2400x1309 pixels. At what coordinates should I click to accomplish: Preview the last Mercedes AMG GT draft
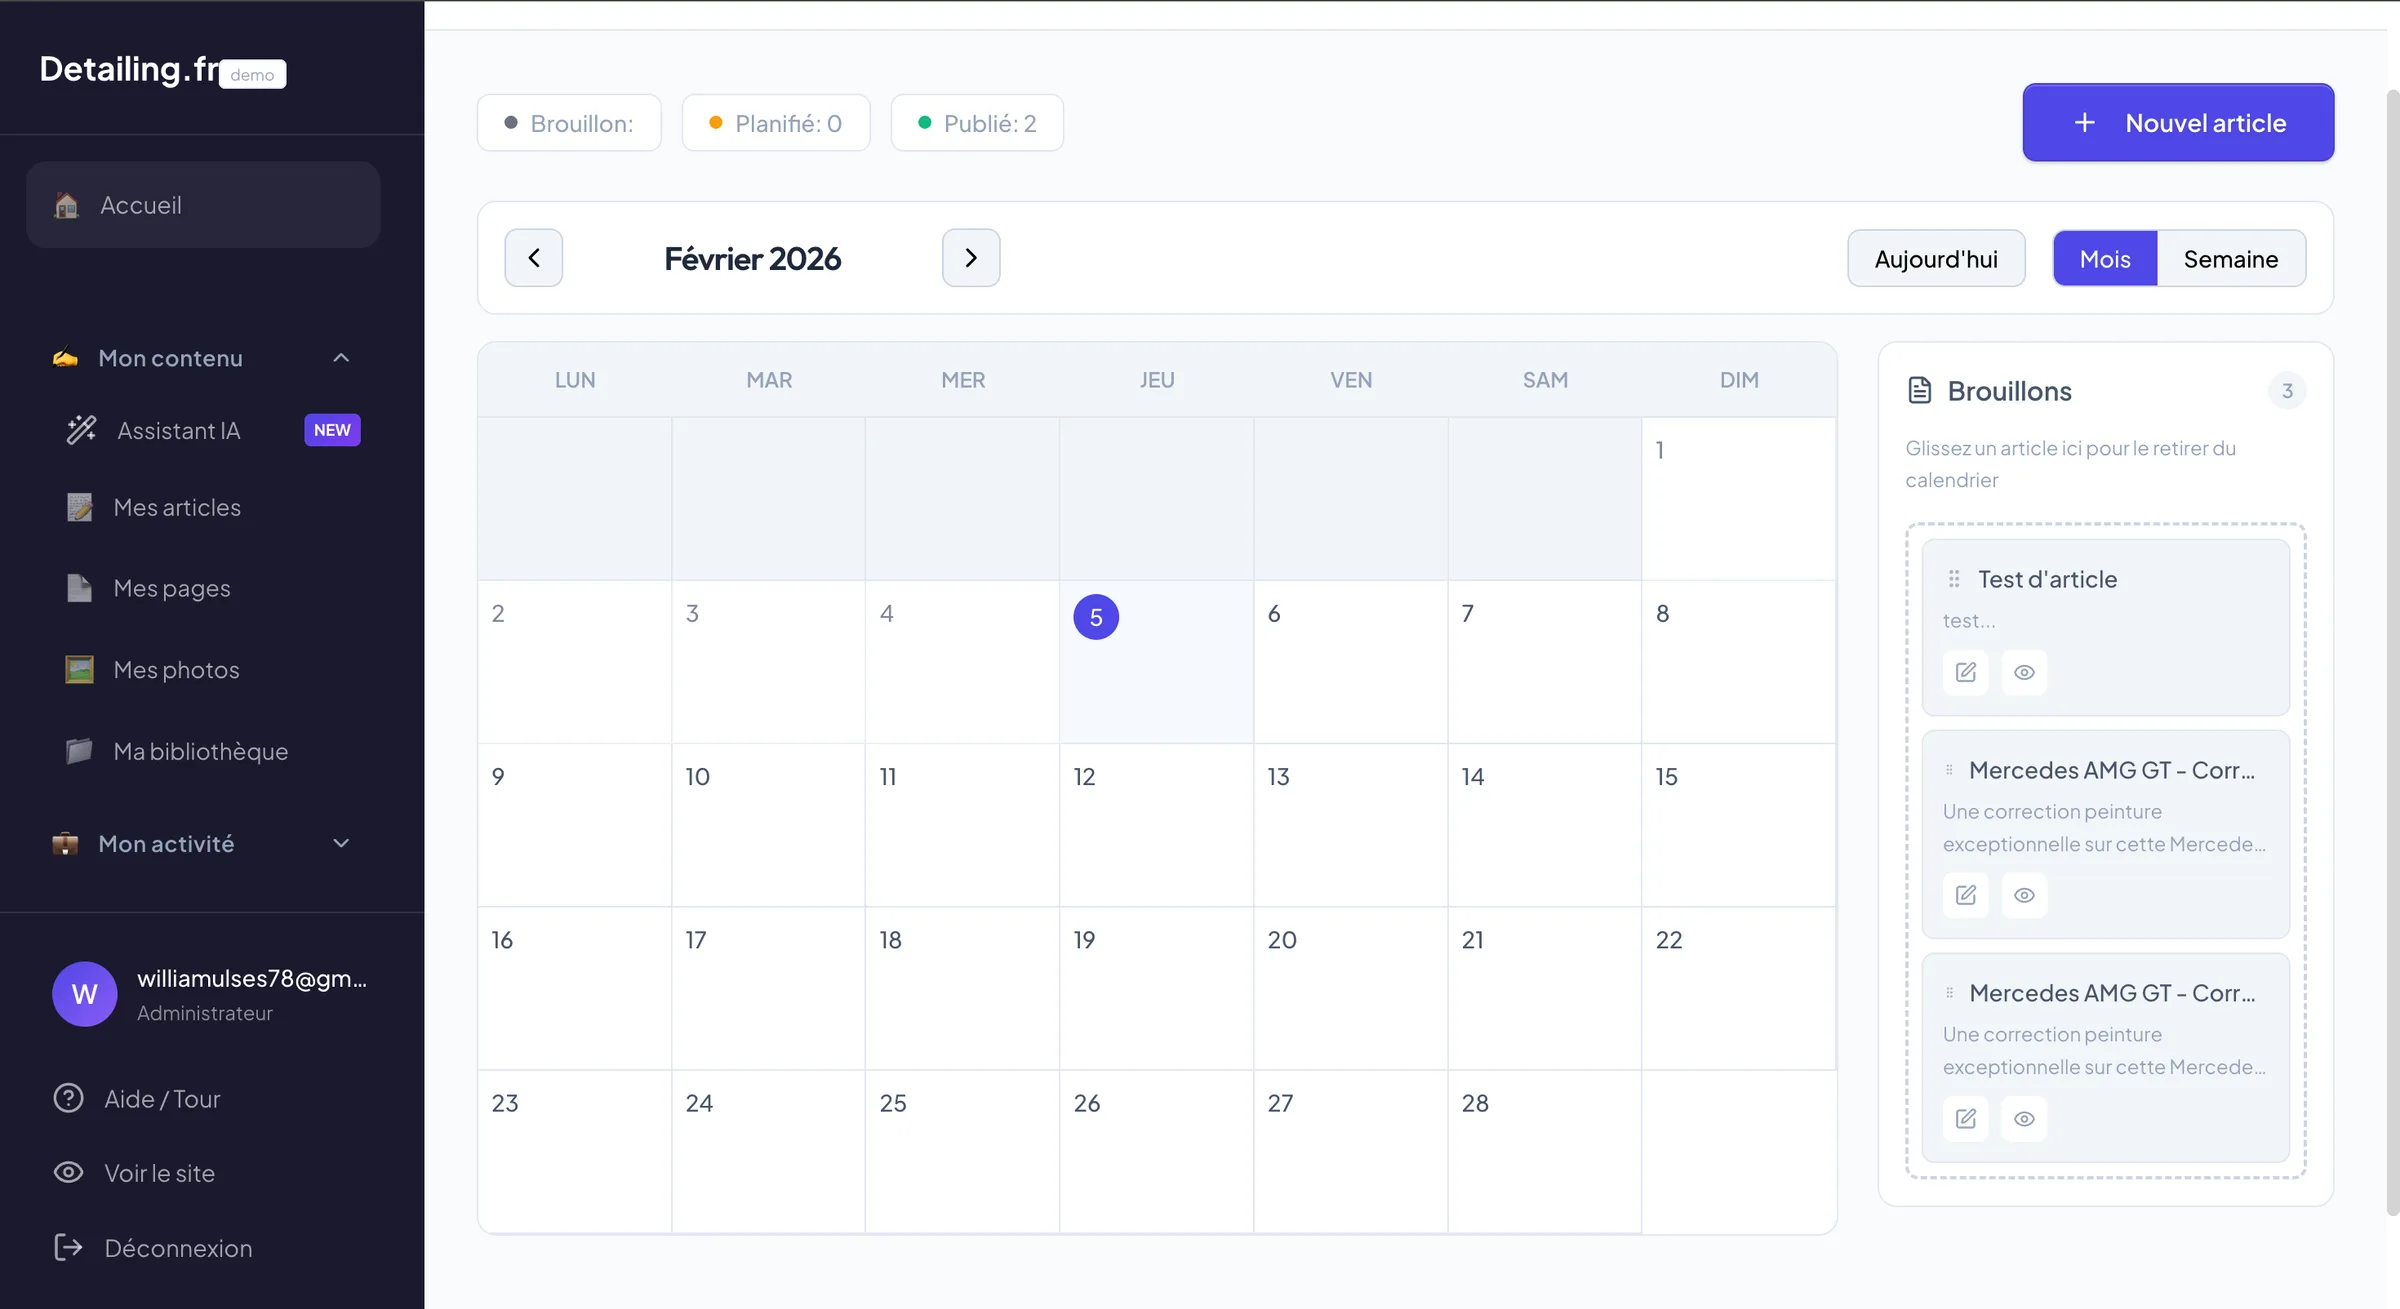coord(2024,1118)
